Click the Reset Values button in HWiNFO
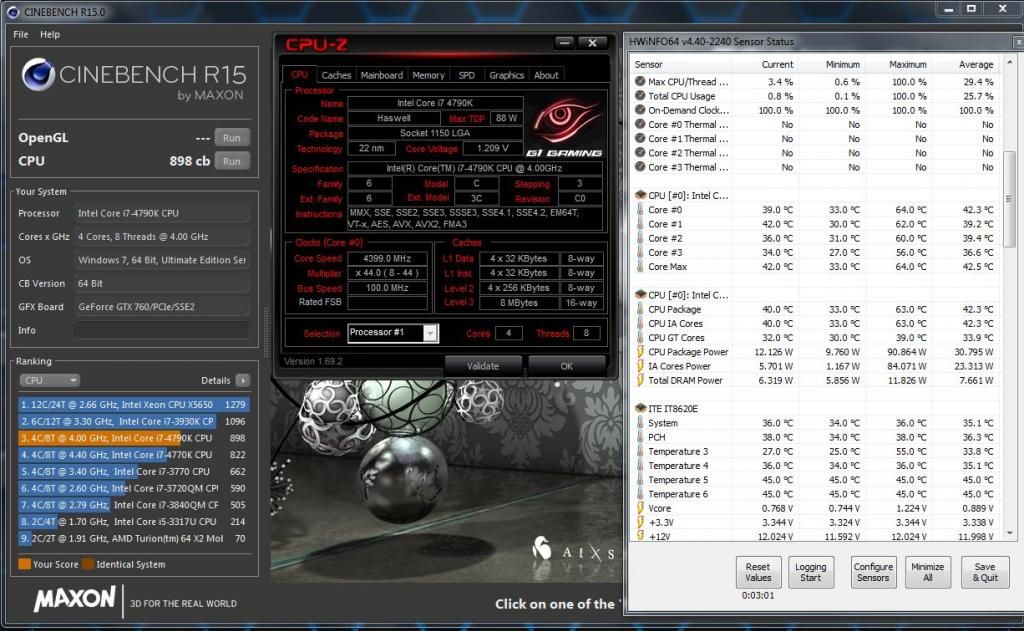 point(758,572)
